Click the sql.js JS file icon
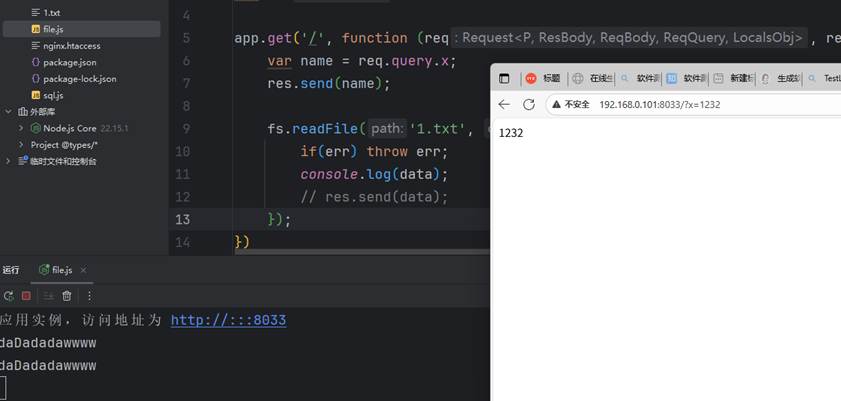 coord(35,95)
